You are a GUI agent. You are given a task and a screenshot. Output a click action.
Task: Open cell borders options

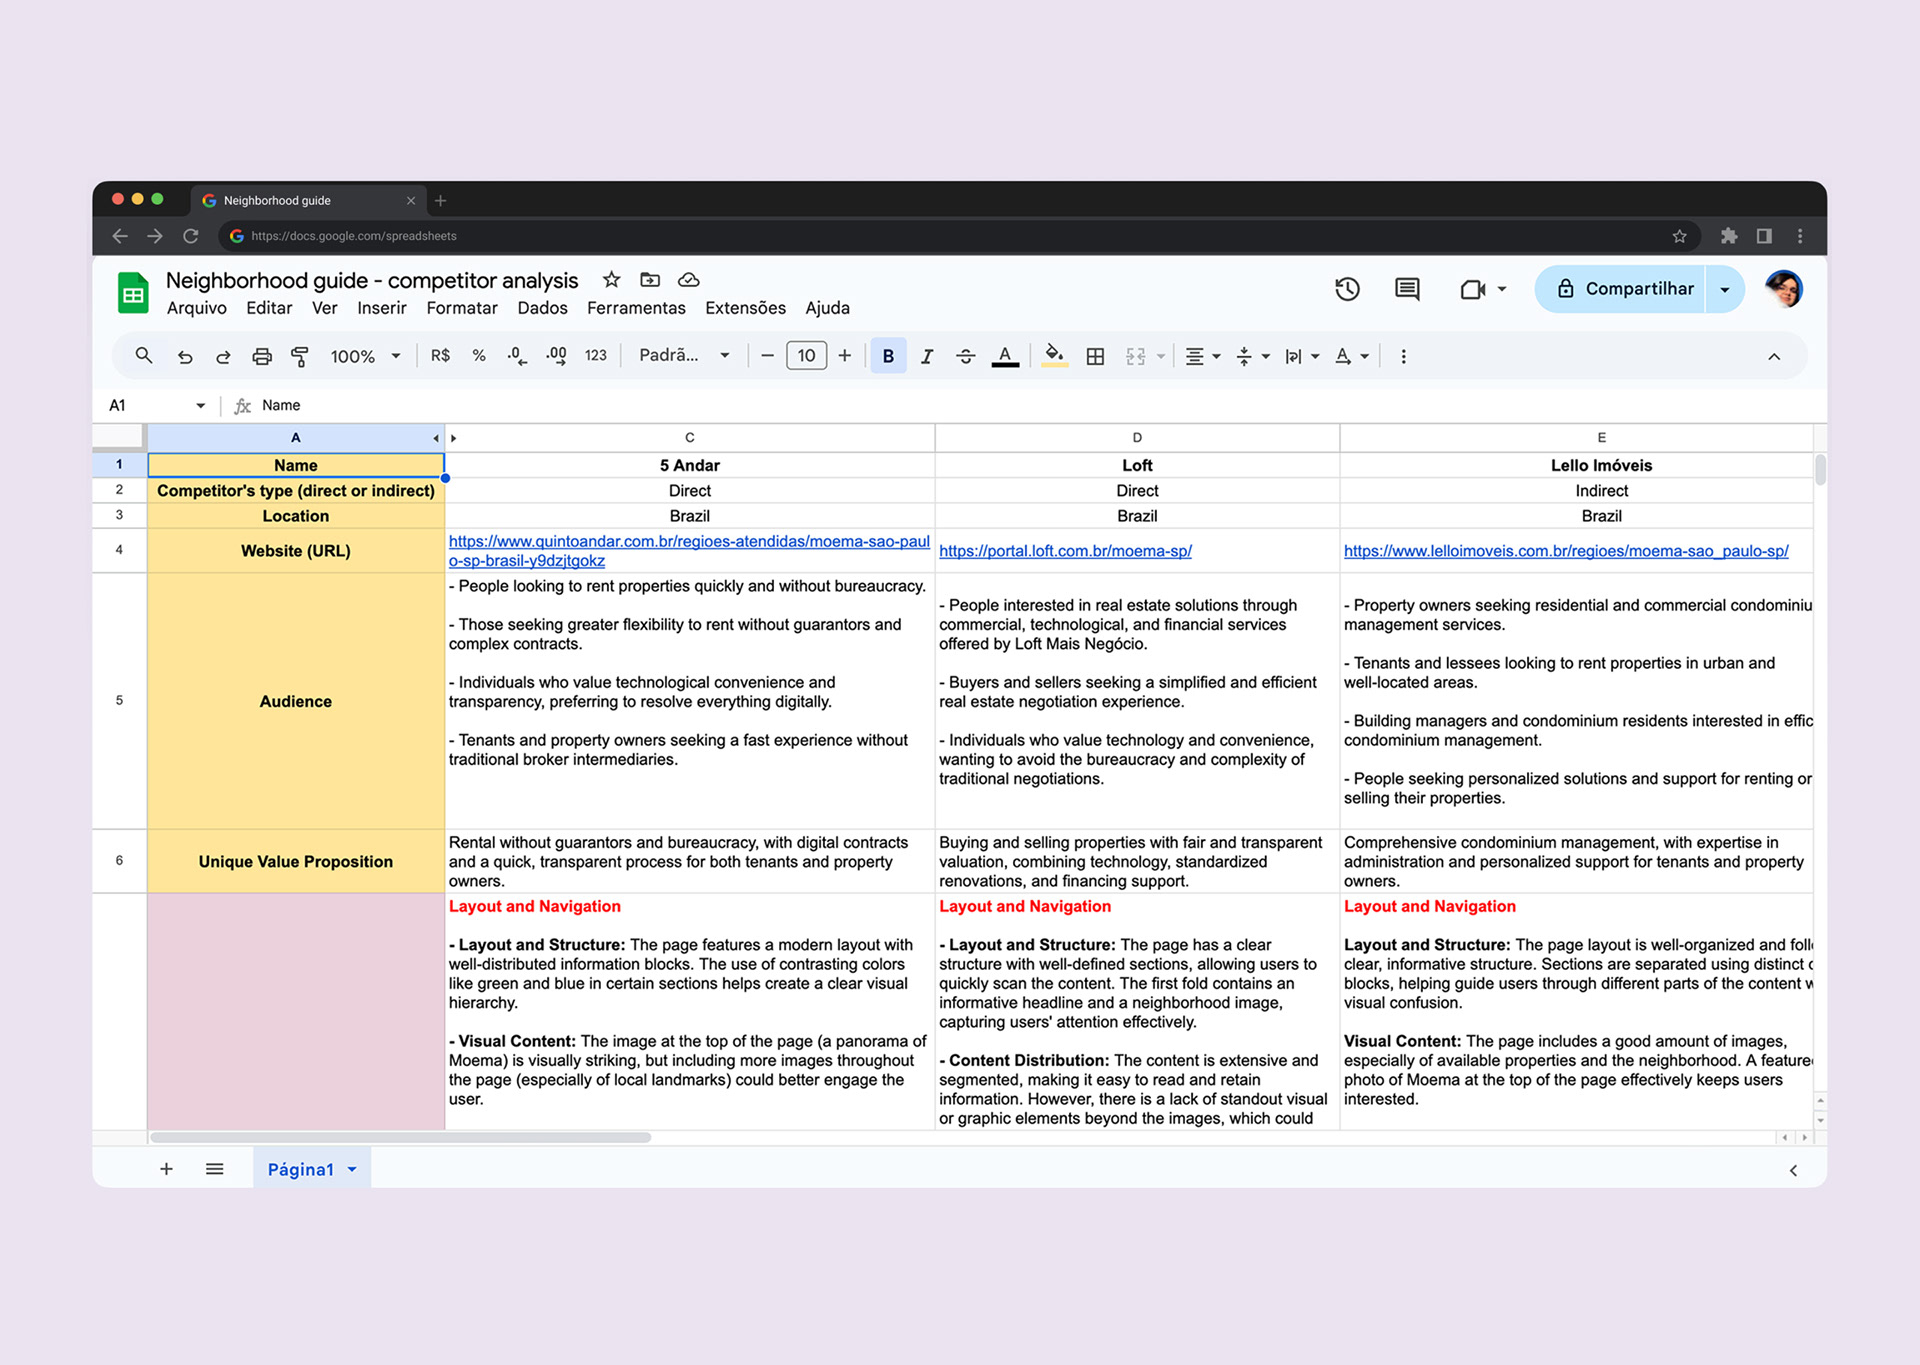(1096, 356)
